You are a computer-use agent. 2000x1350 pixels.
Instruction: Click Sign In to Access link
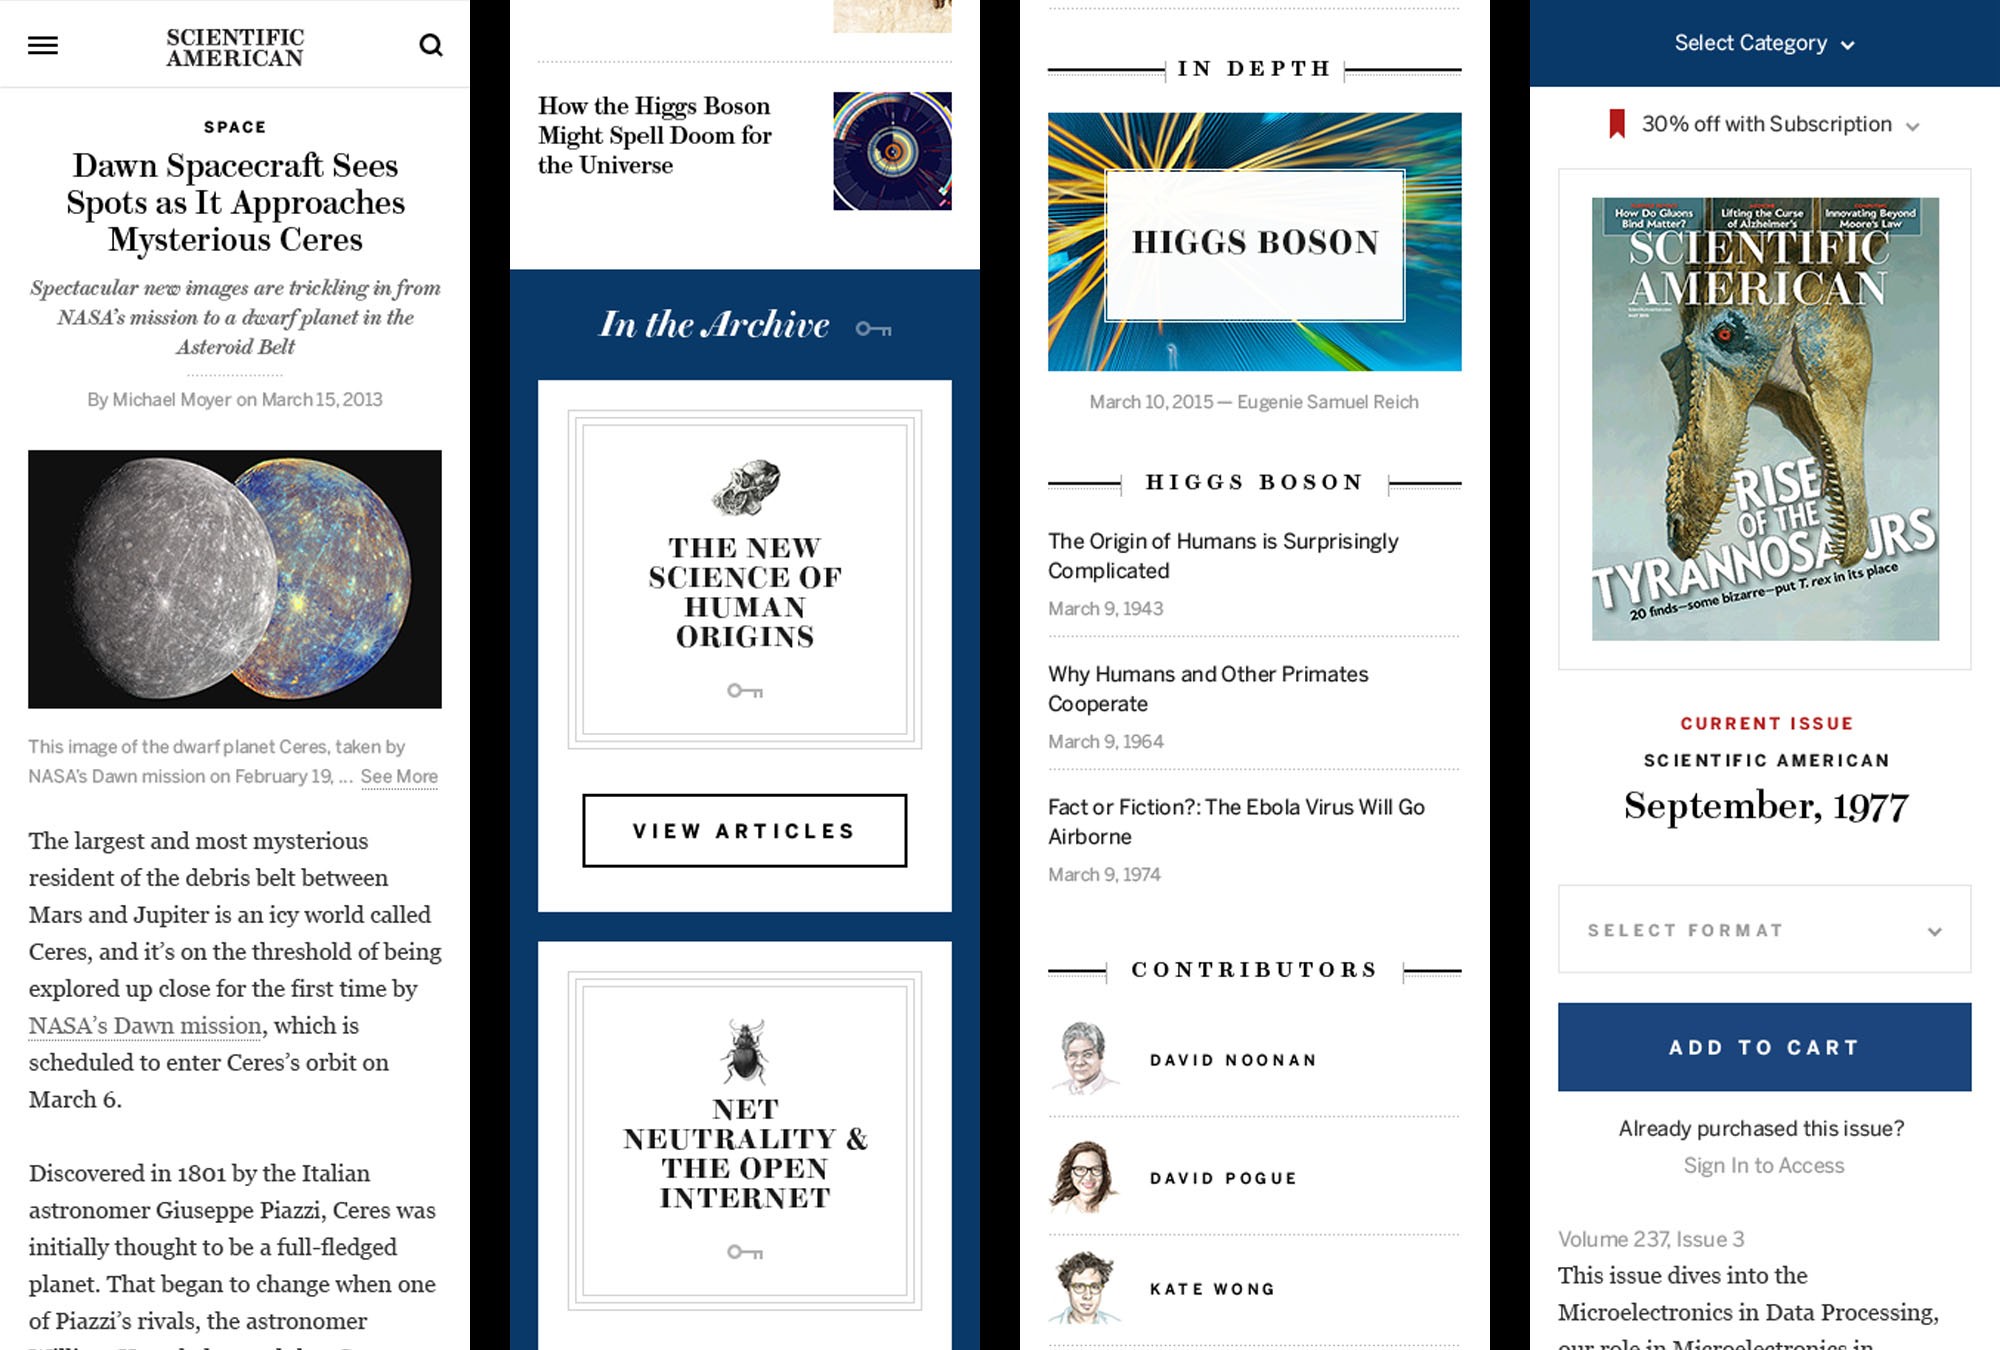[1764, 1166]
